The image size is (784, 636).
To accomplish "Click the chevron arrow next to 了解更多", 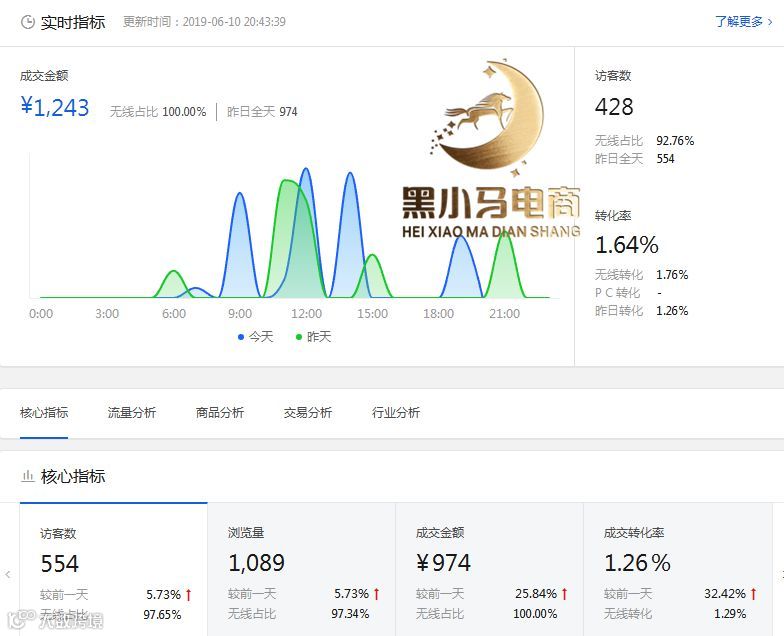I will (770, 22).
